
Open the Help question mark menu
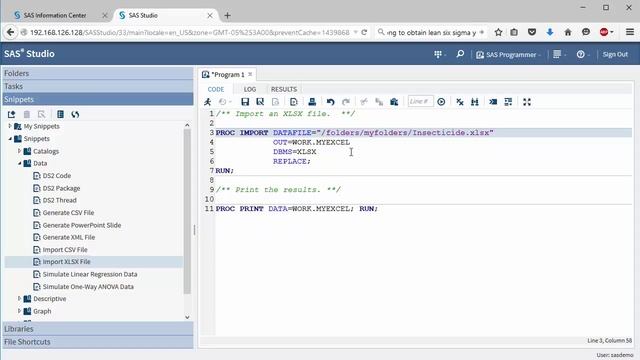(582, 54)
